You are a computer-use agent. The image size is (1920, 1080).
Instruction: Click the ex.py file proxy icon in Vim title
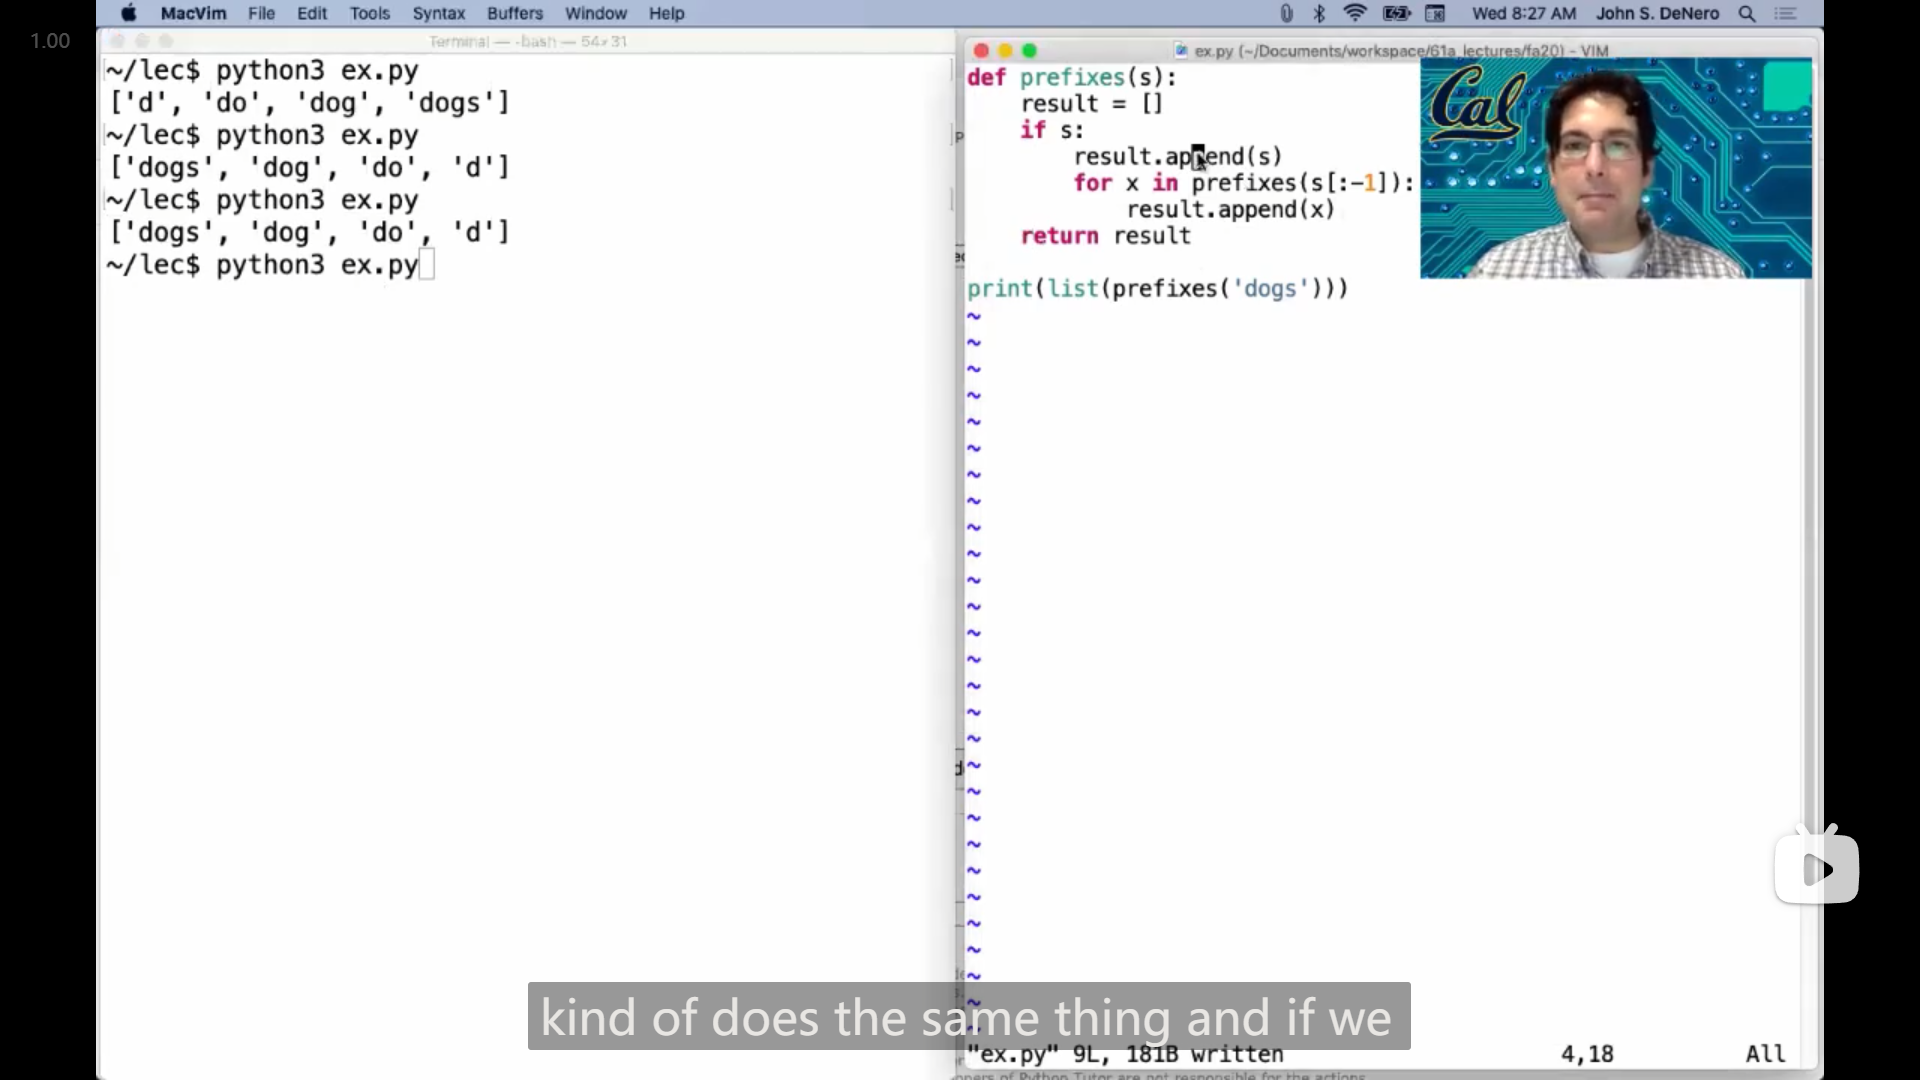[1181, 51]
